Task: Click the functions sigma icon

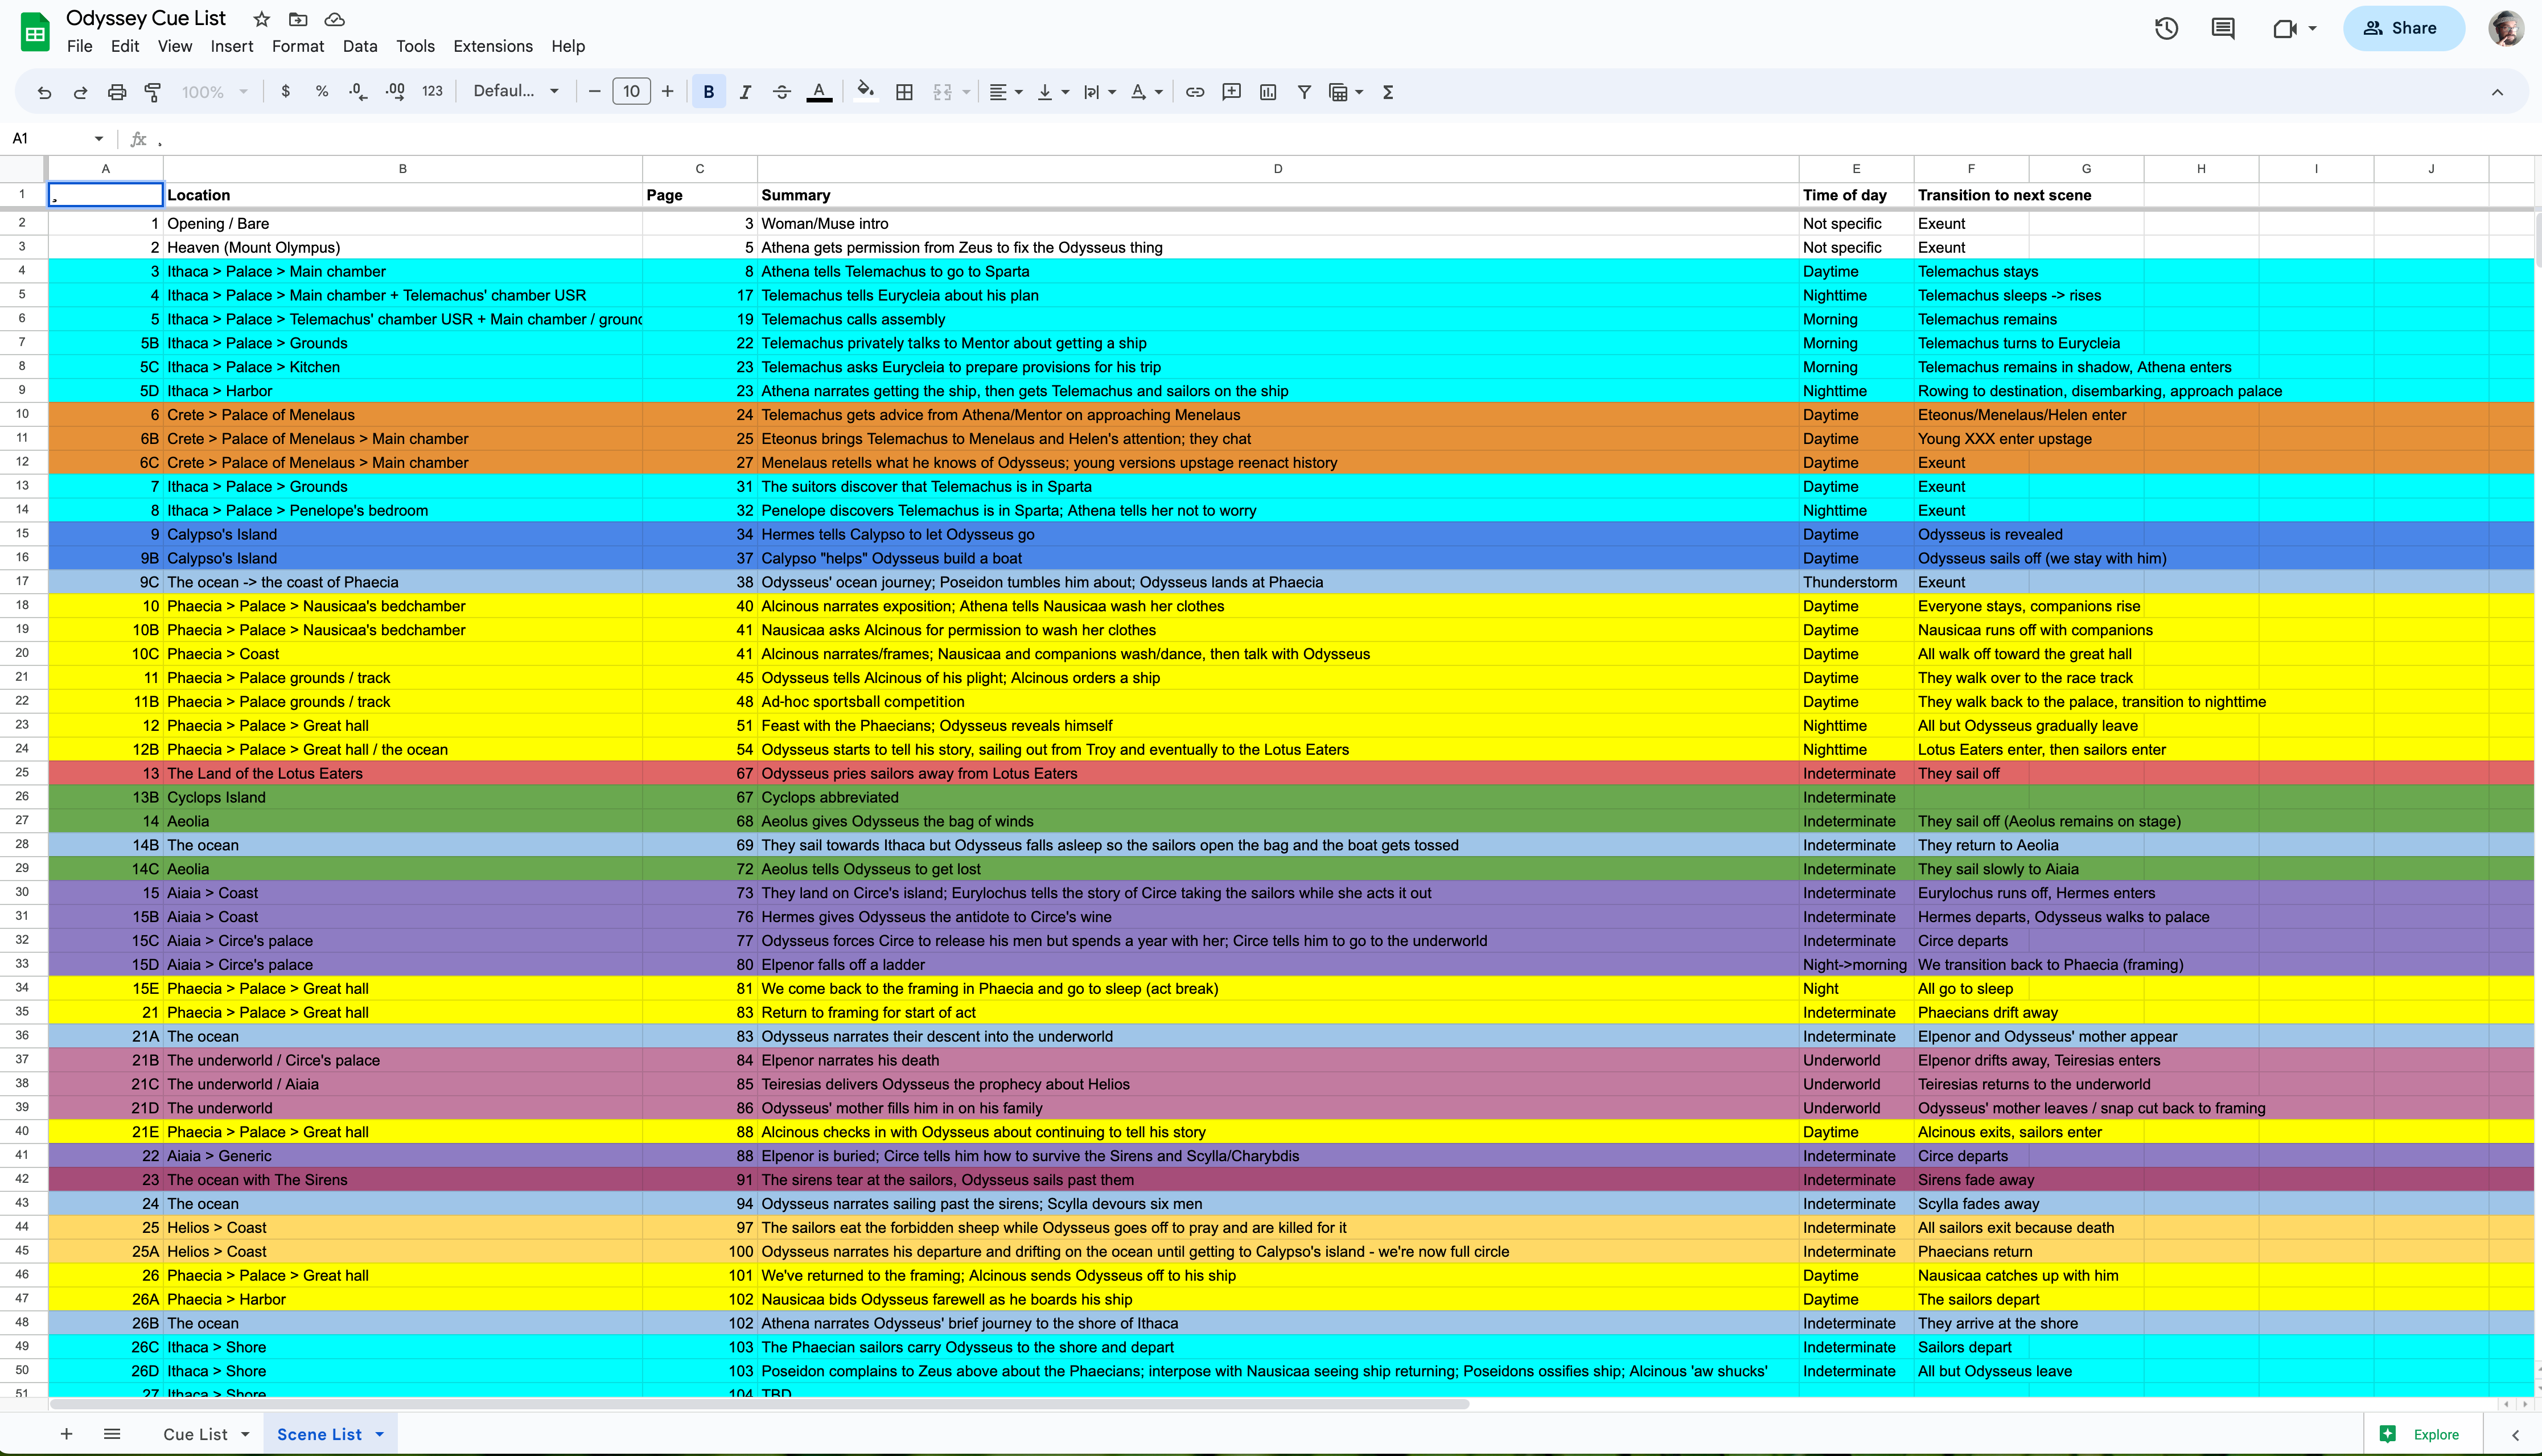Action: point(1388,92)
